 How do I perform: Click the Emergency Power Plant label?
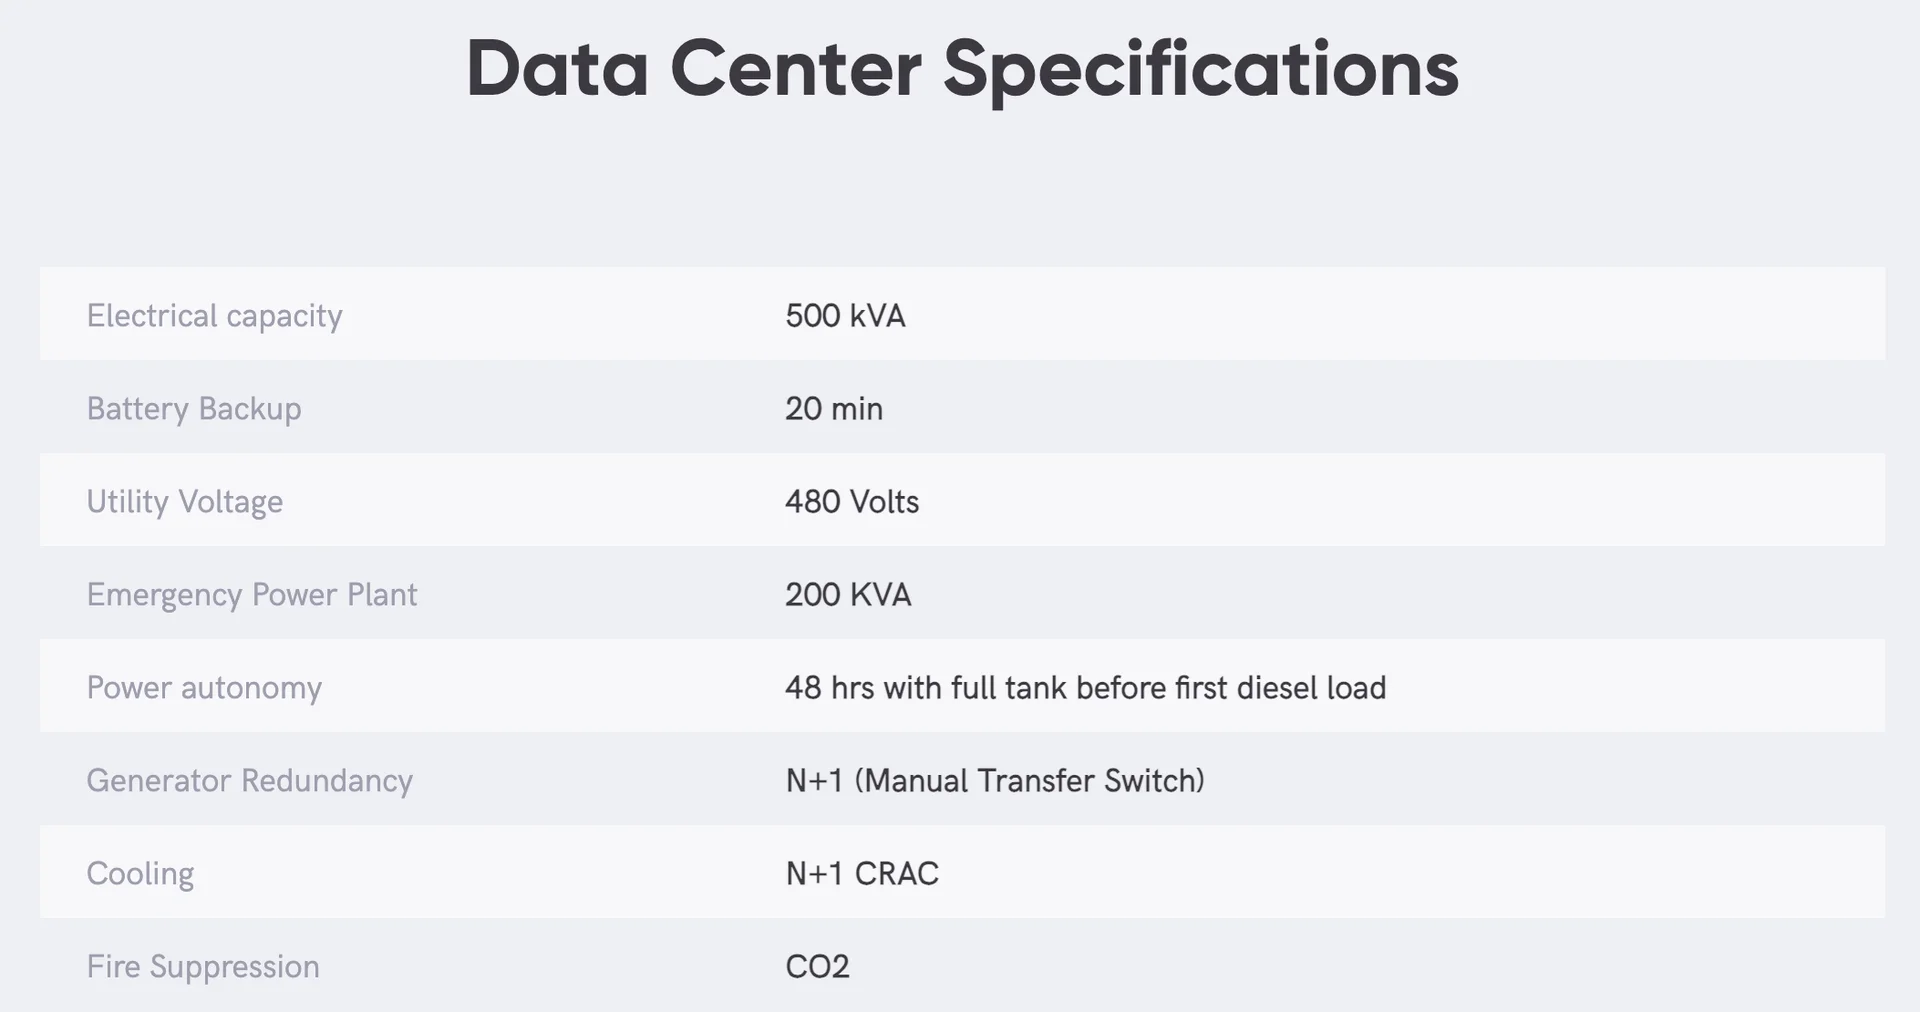click(252, 594)
